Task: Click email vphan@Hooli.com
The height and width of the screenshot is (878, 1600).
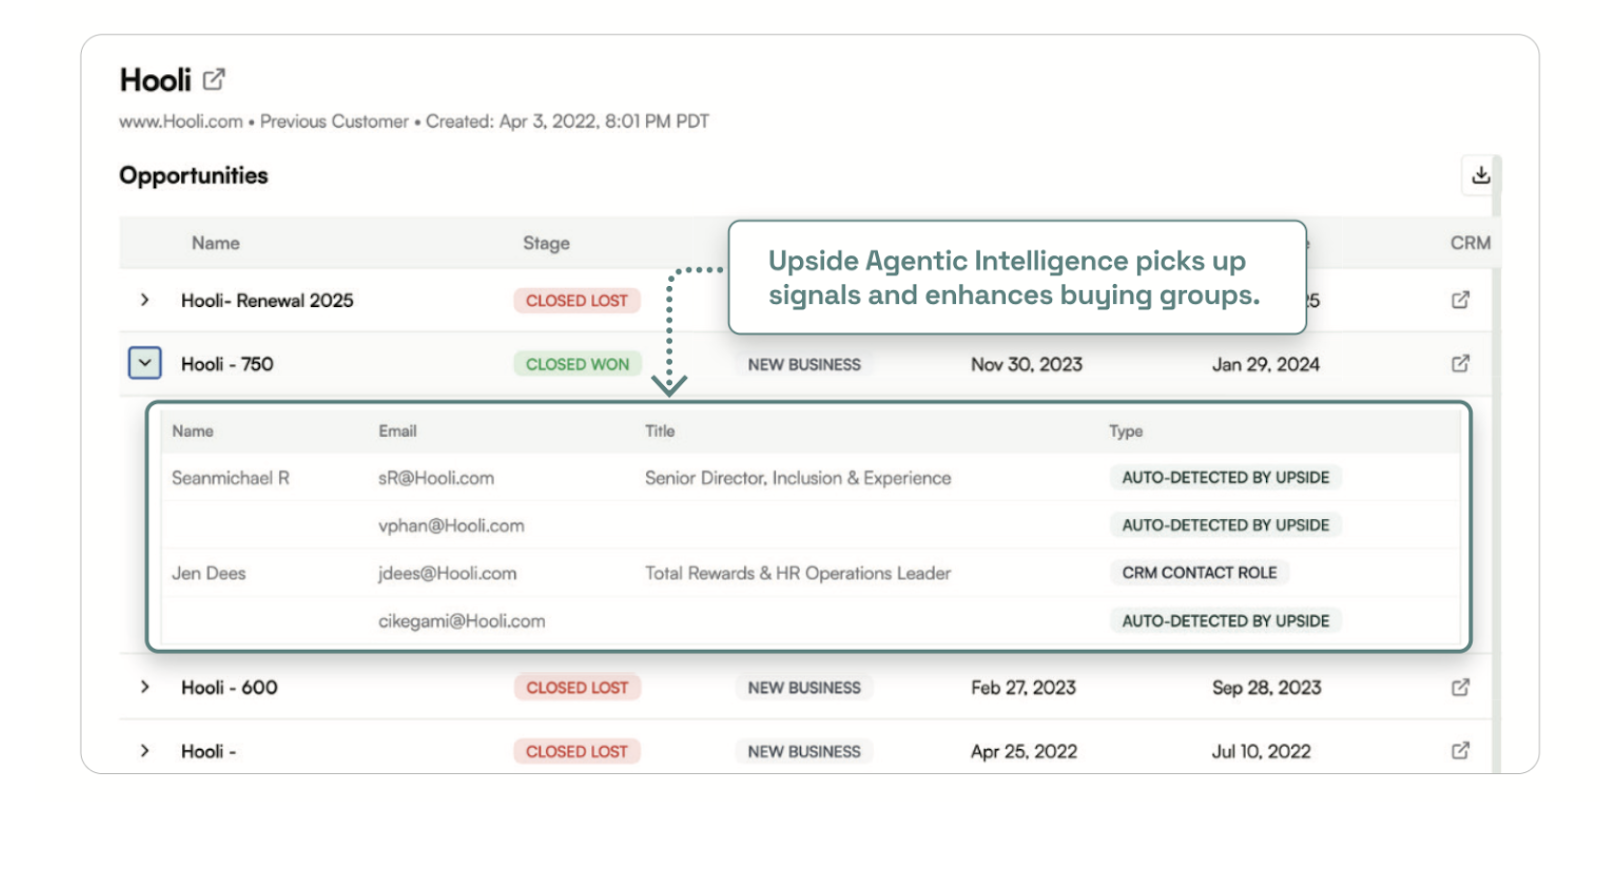Action: tap(451, 526)
